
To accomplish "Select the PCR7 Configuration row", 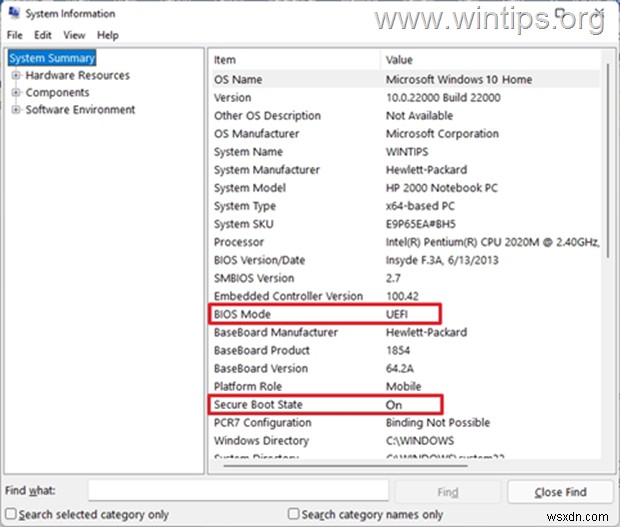I will point(405,423).
